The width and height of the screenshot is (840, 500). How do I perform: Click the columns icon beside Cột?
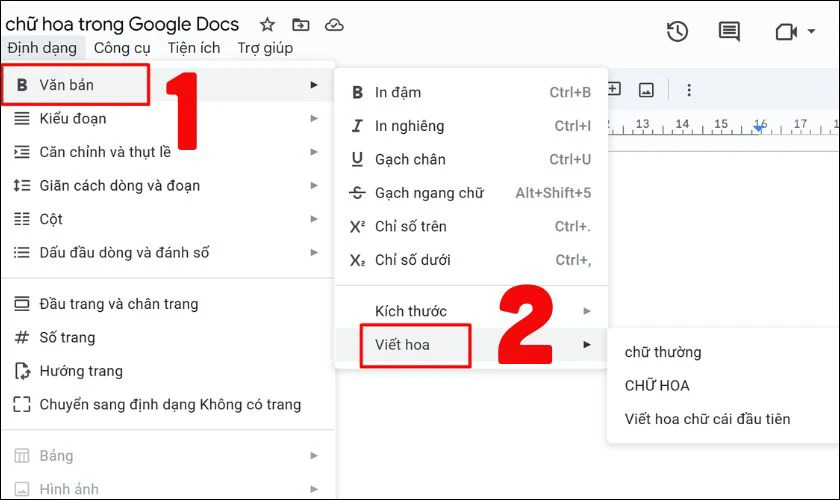click(x=22, y=219)
